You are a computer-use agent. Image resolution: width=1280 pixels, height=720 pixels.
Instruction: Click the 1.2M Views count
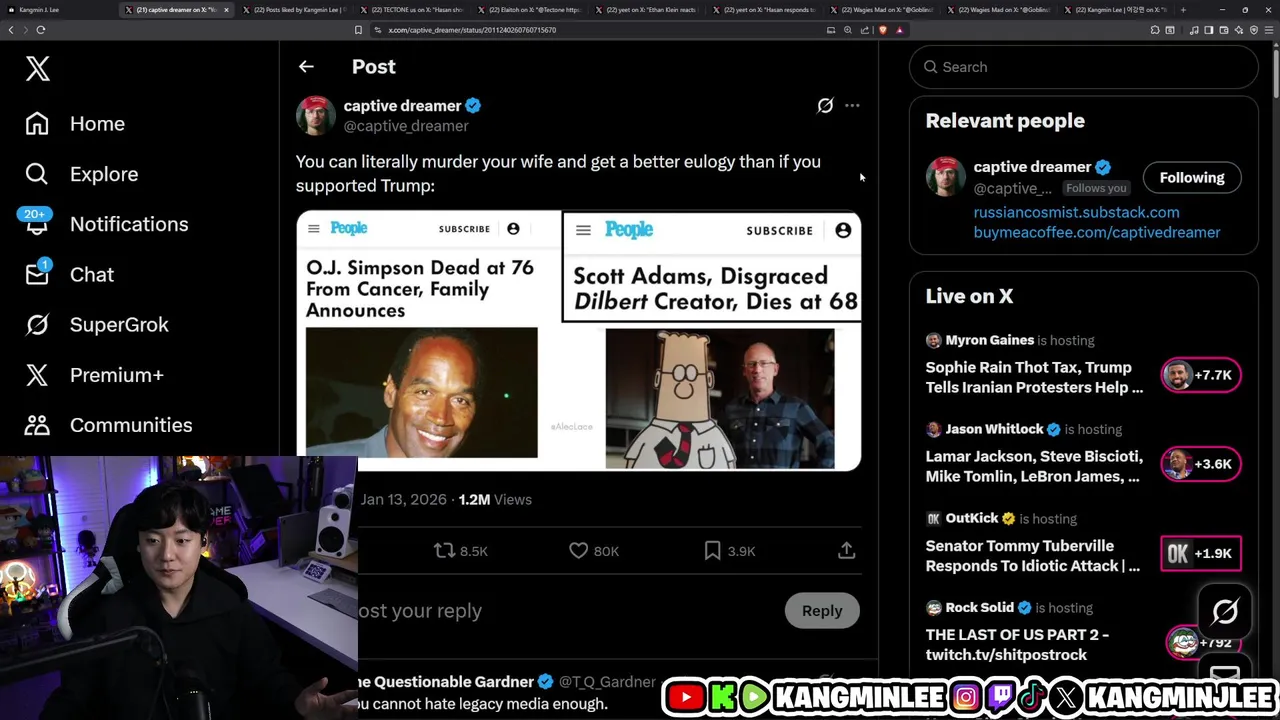coord(495,499)
